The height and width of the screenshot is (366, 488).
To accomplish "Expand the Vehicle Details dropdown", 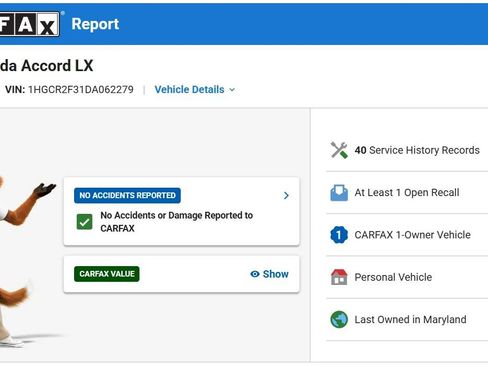I will pyautogui.click(x=195, y=89).
